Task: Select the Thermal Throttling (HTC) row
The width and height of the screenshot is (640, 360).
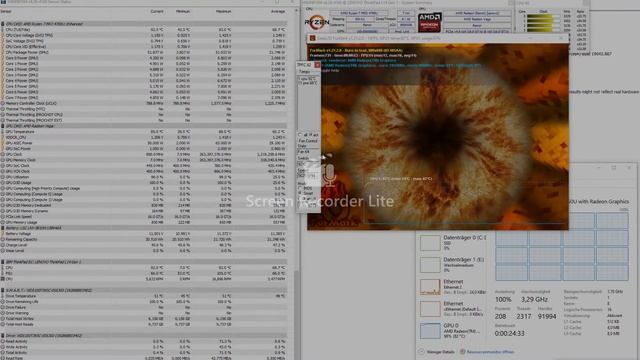Action: [x=144, y=109]
